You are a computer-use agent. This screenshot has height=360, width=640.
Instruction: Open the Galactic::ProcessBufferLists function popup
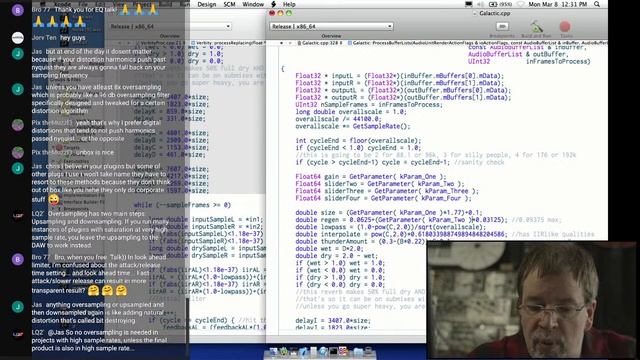pos(477,42)
